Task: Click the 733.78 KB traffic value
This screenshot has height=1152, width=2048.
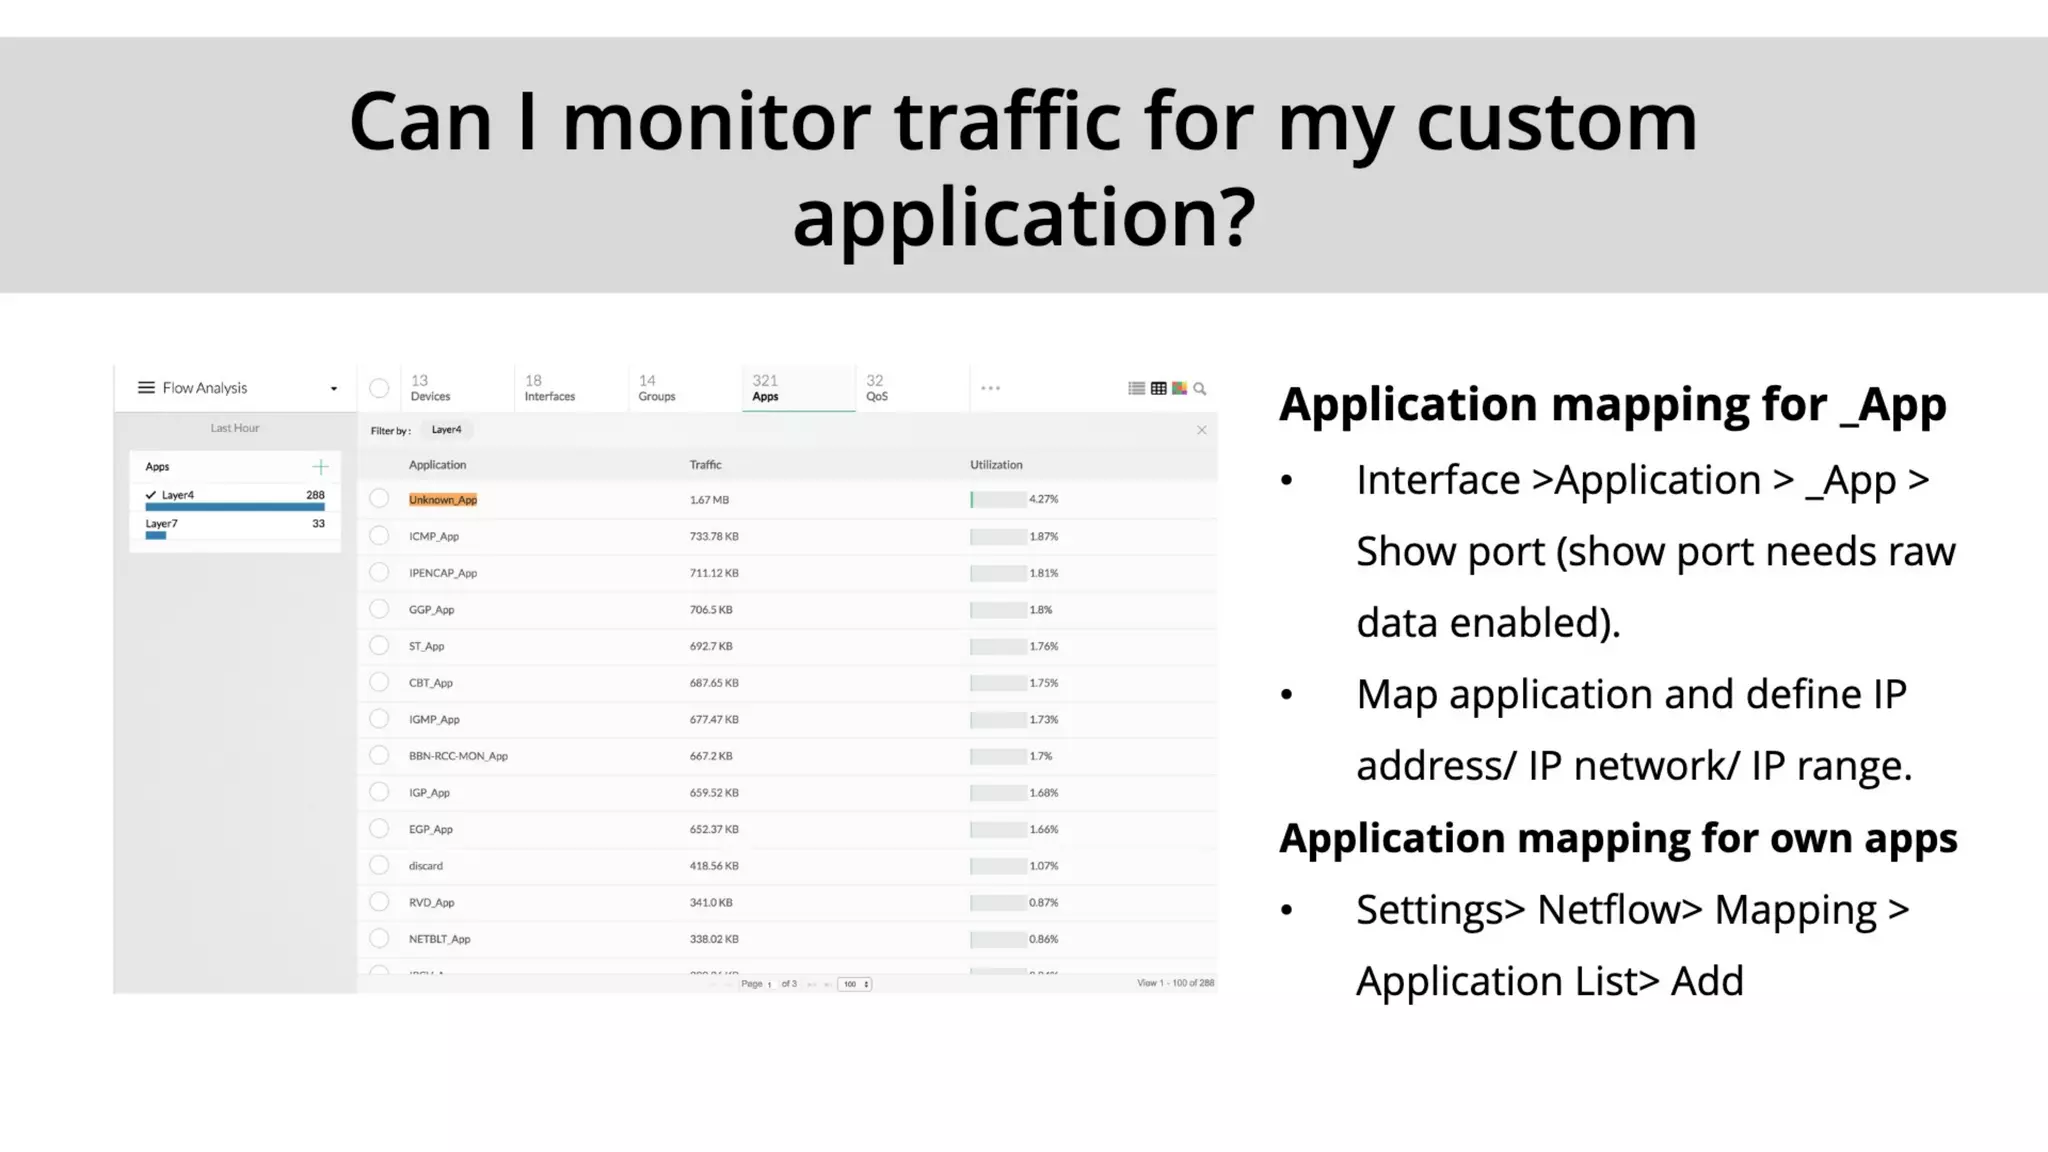Action: [x=714, y=537]
